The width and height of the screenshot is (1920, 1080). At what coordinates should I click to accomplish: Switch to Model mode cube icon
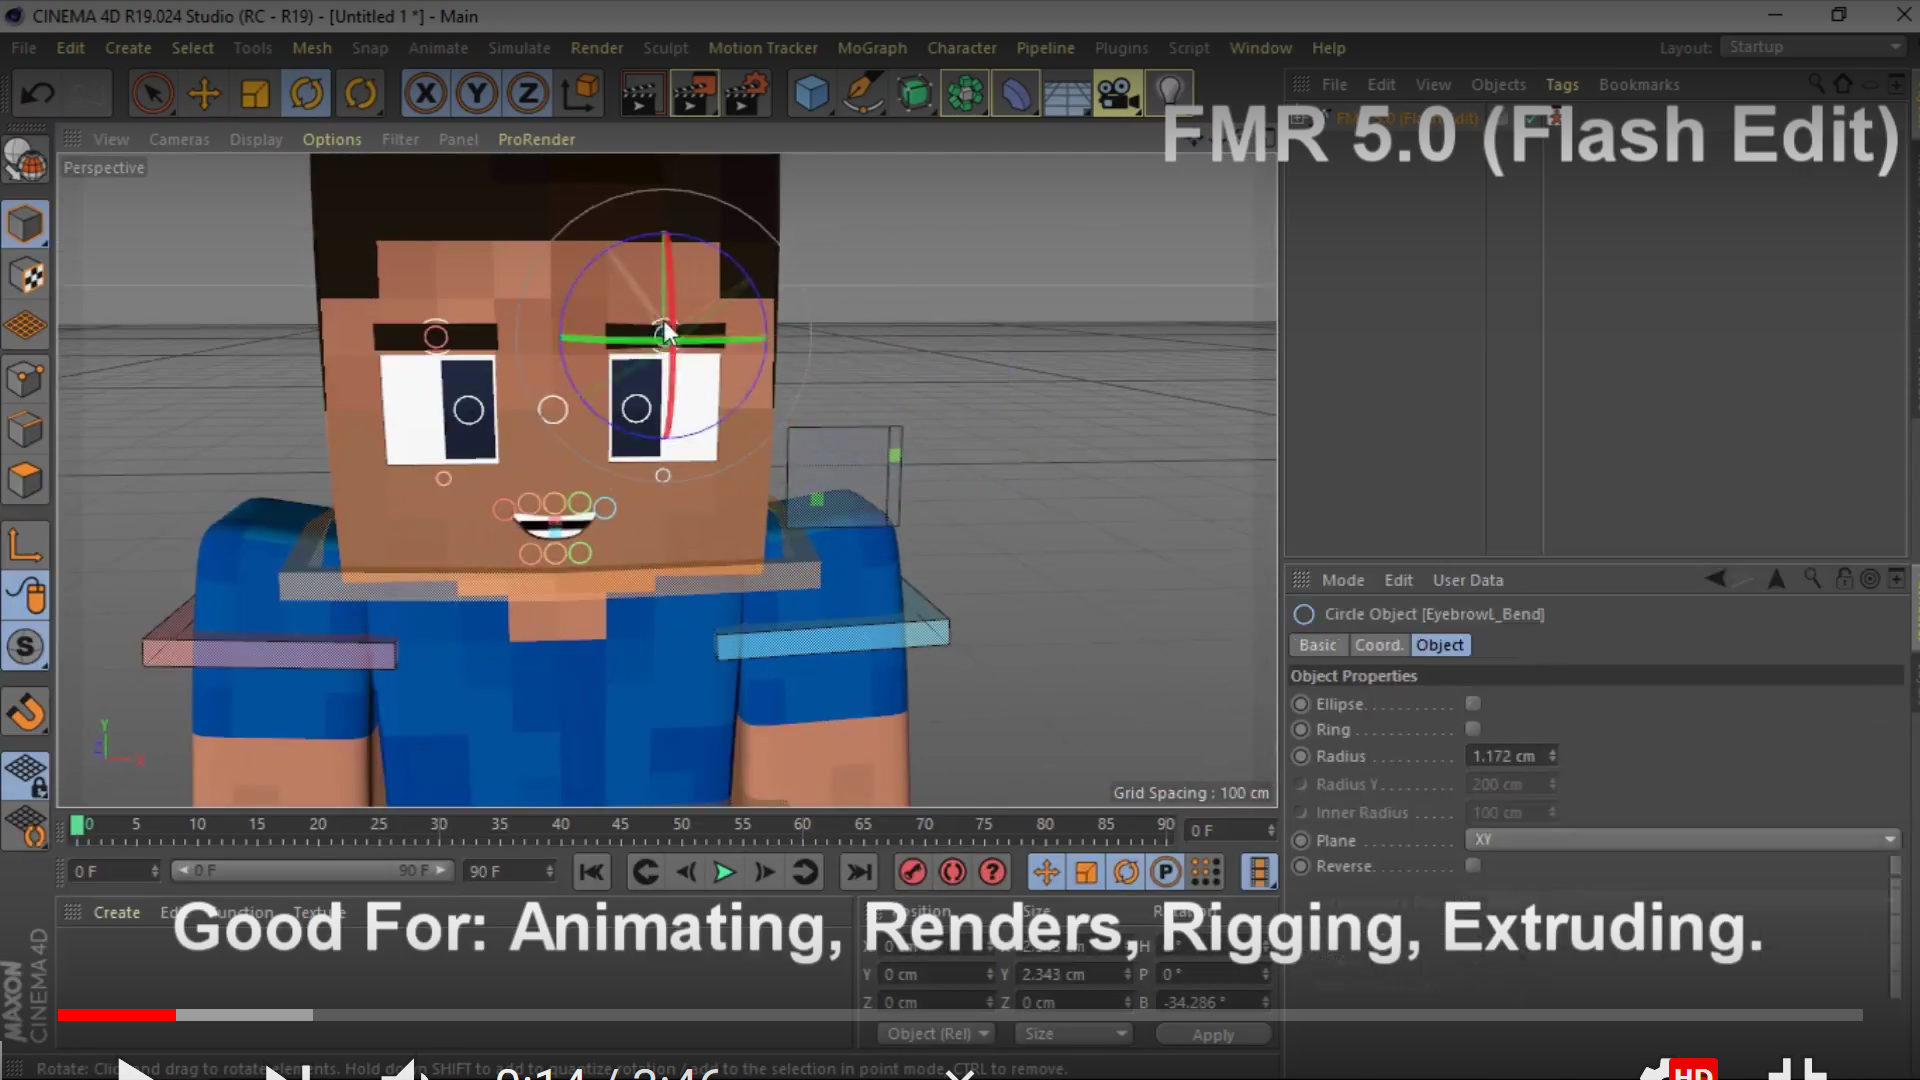pos(25,223)
